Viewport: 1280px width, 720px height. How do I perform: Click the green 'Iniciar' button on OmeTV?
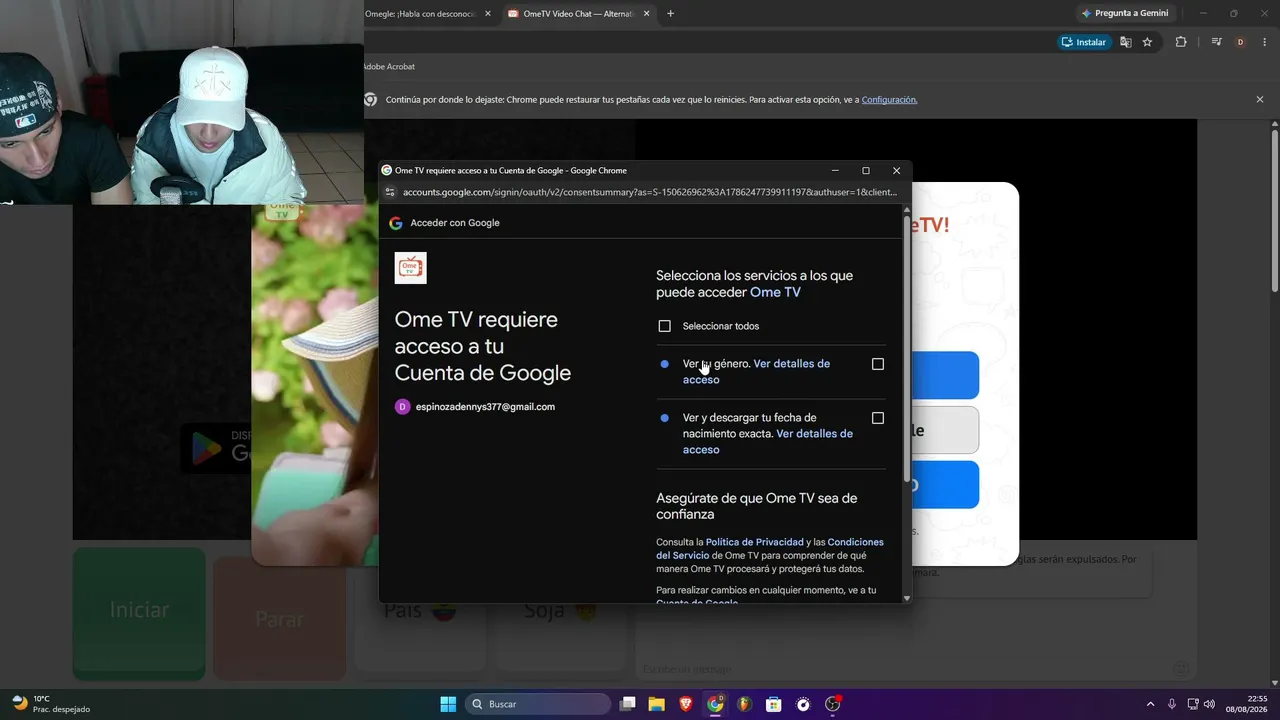pos(139,613)
